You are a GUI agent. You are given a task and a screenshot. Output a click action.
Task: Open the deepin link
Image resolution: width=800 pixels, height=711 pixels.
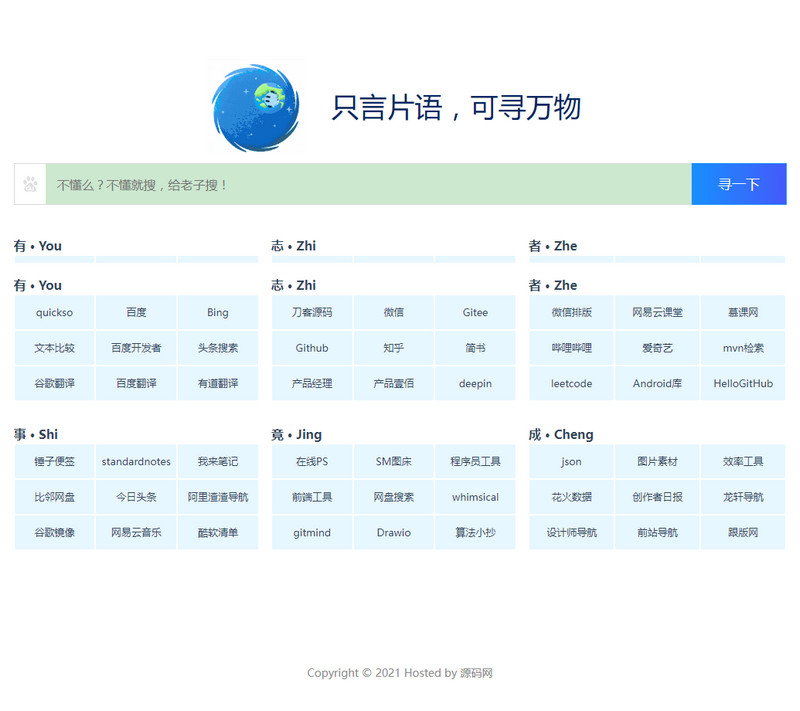(x=475, y=384)
